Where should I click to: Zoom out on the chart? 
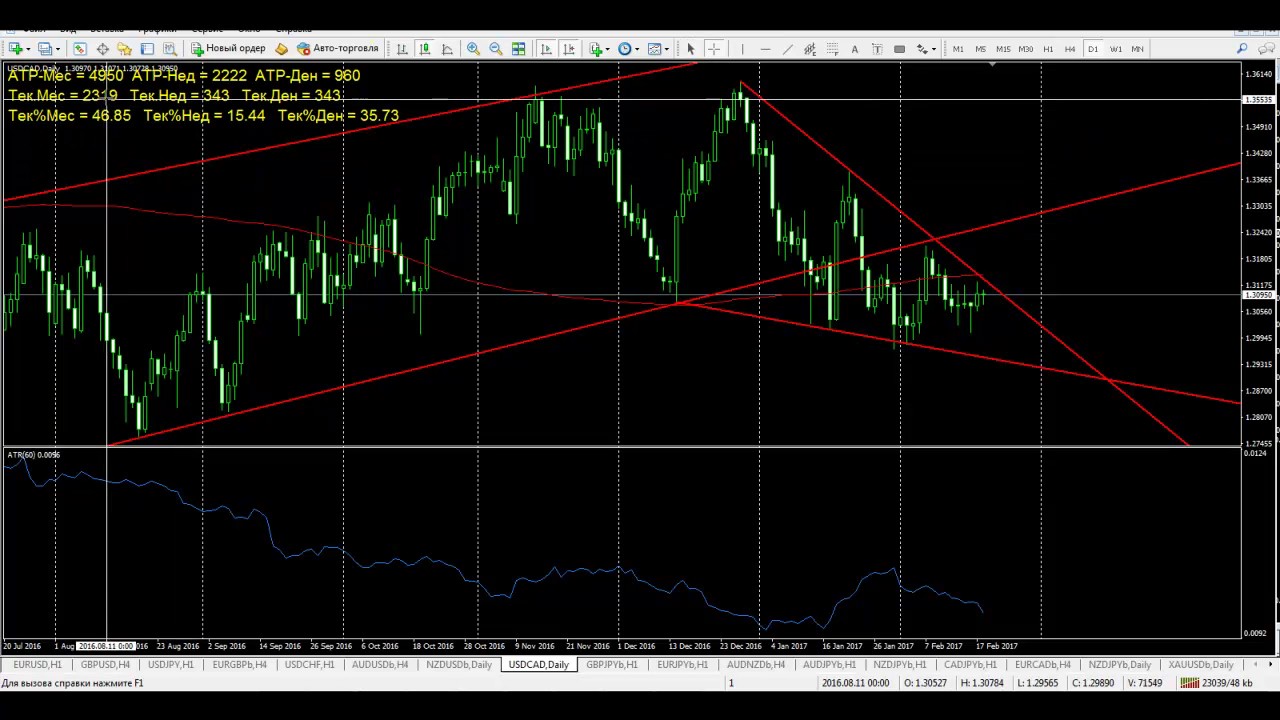(495, 48)
